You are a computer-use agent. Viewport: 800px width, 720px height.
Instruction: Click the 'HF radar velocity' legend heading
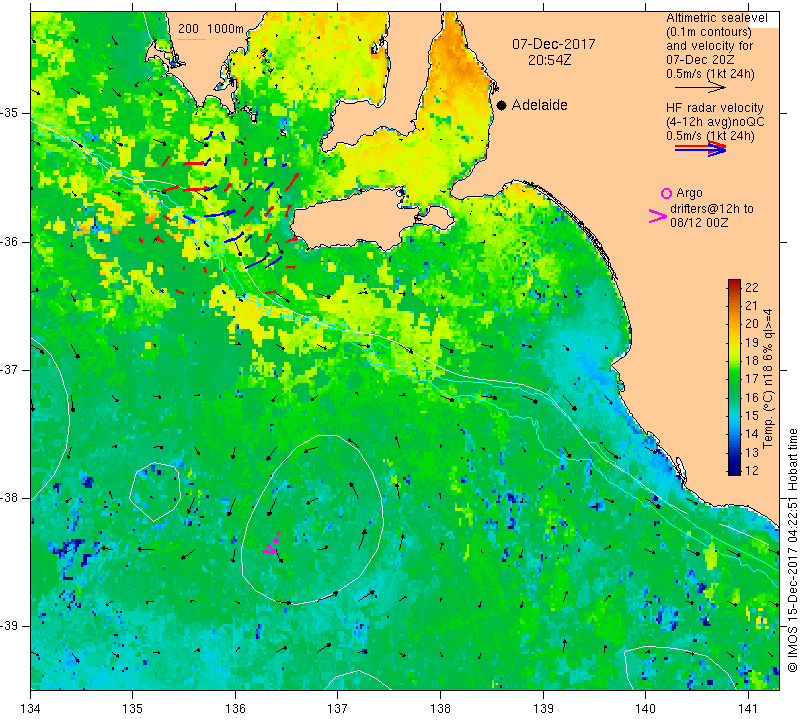[x=714, y=108]
